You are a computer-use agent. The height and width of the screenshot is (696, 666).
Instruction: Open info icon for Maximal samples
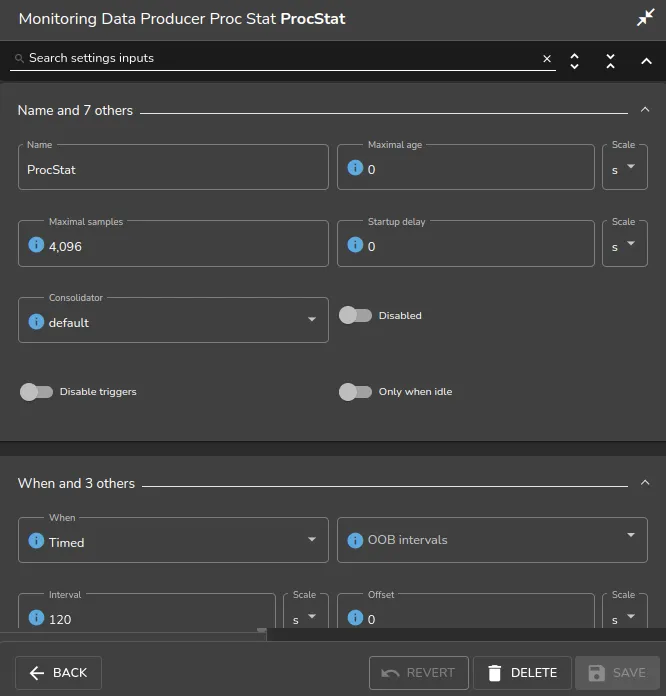(36, 245)
